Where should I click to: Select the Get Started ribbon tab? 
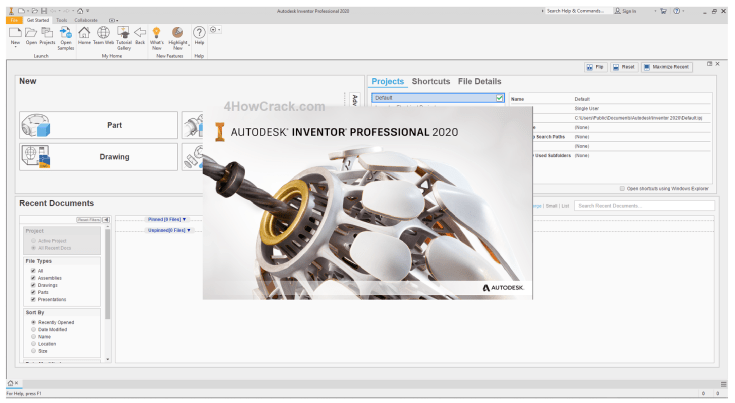38,20
